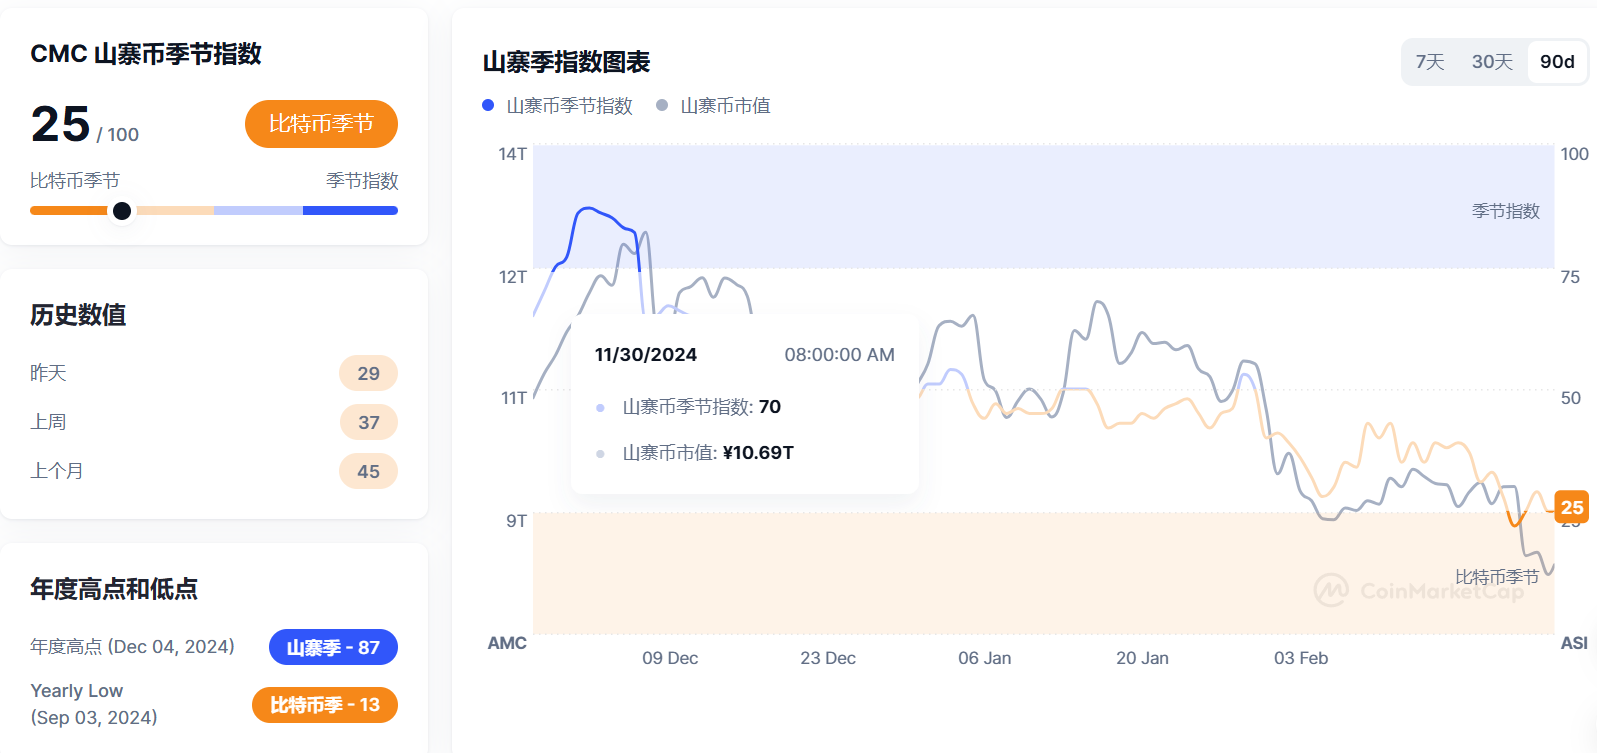
Task: Click the orange 比特币季节 badge
Action: [321, 124]
